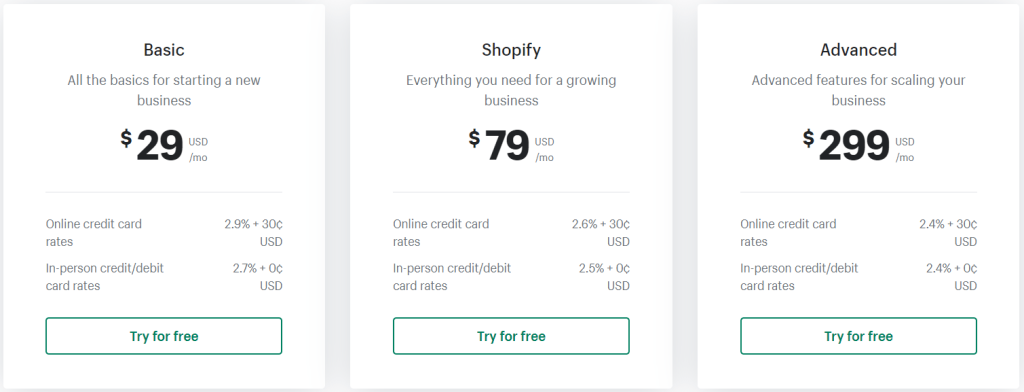
Task: Click Basic plan's 2.9% + 30¢ online rate
Action: coord(253,233)
